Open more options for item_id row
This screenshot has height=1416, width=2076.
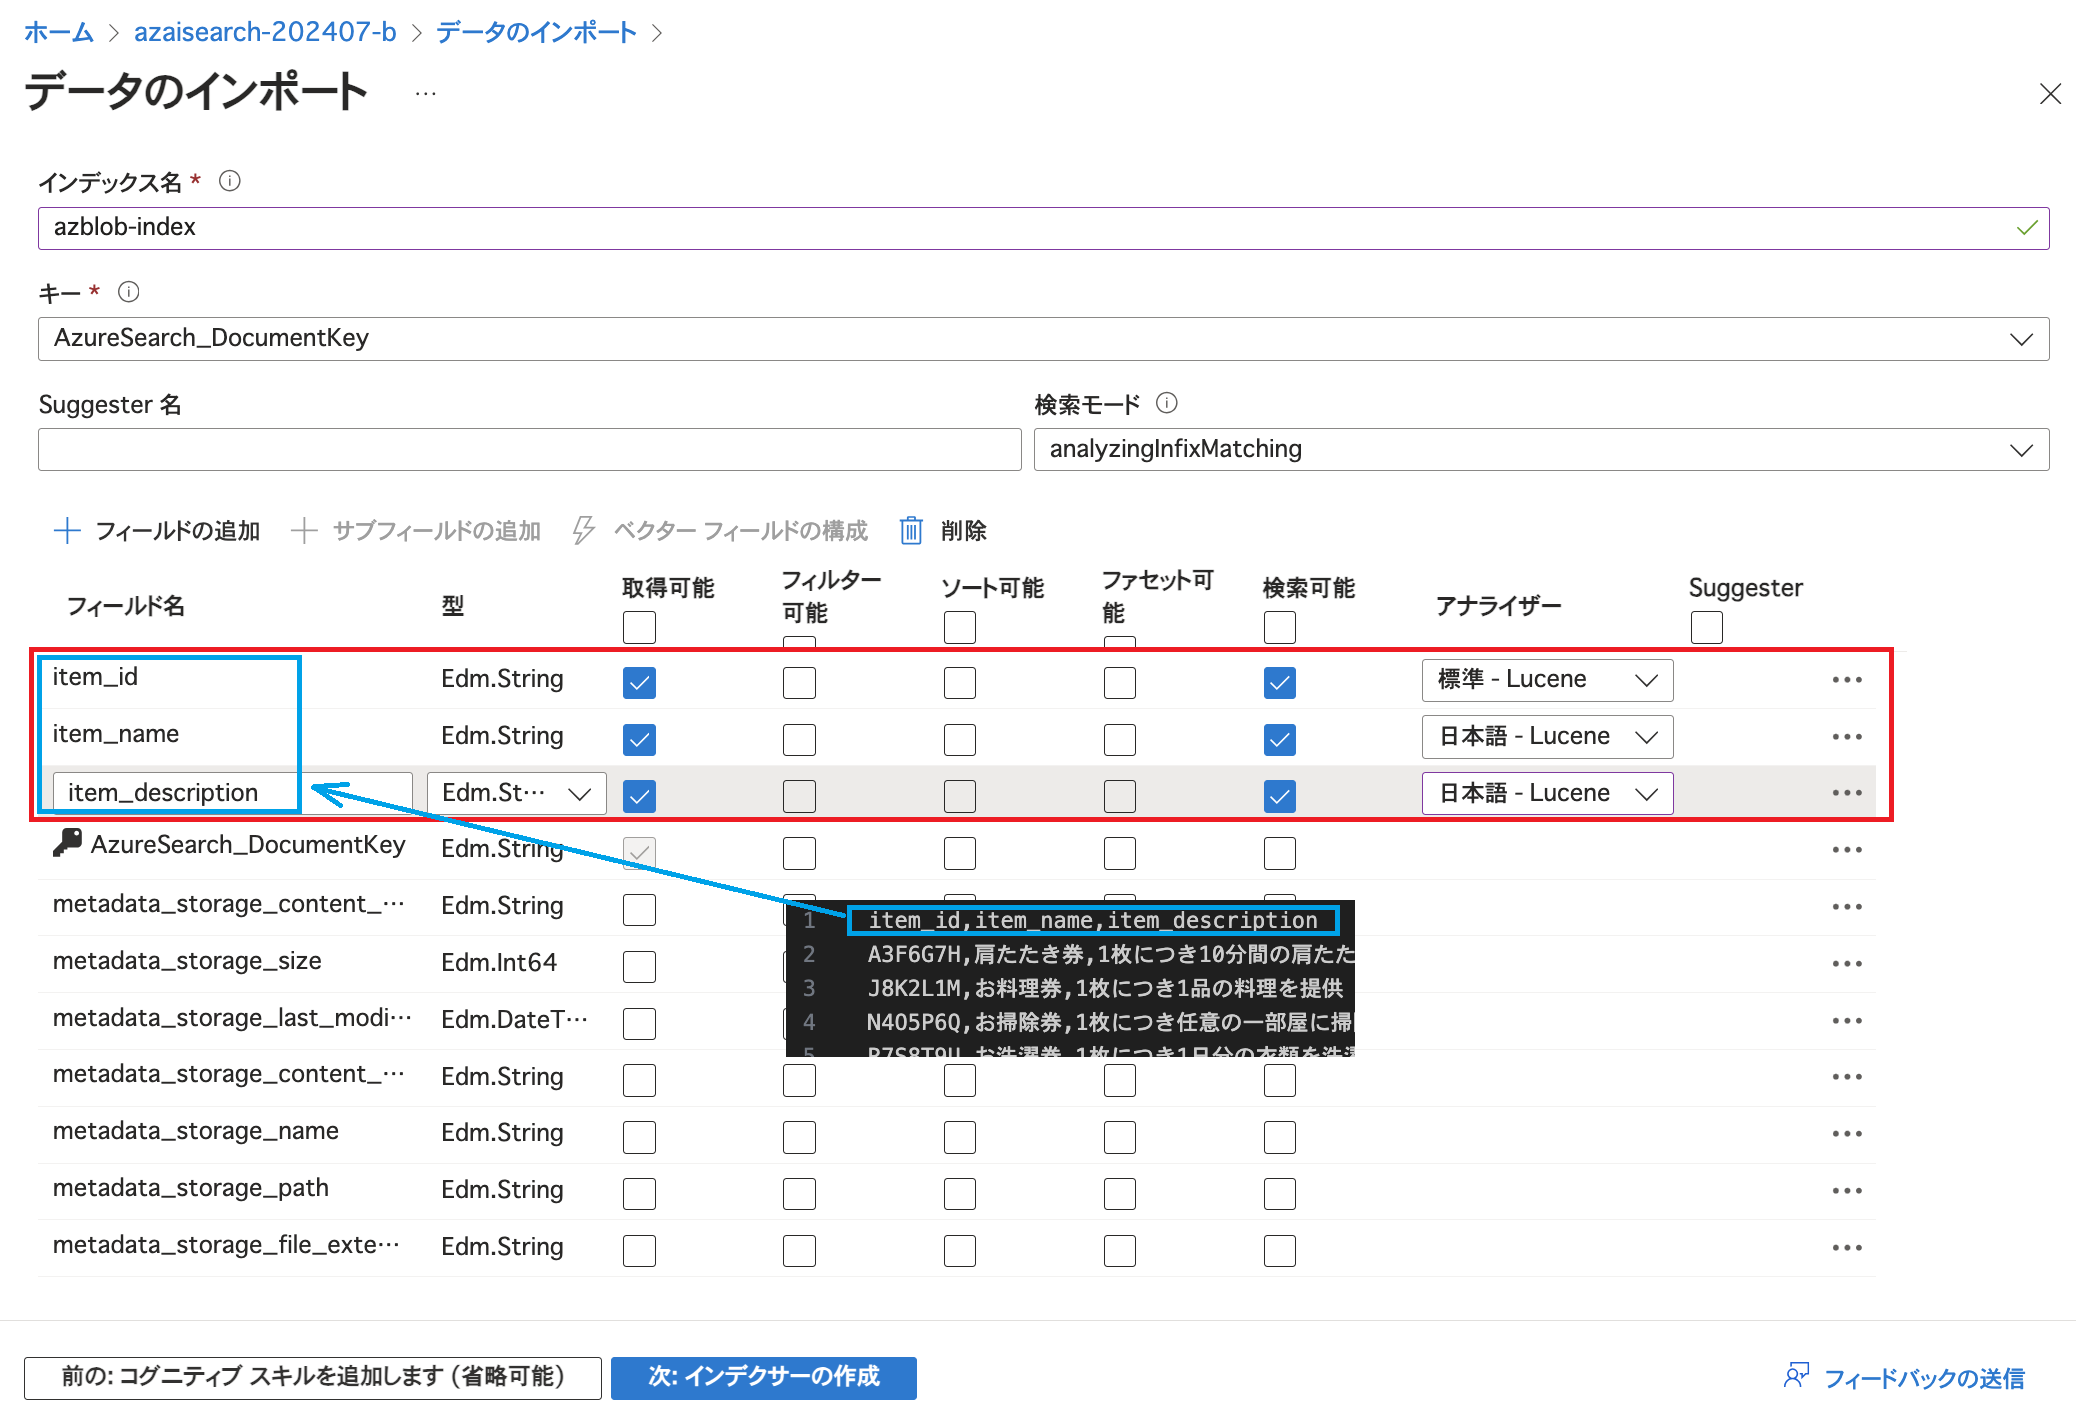1847,680
